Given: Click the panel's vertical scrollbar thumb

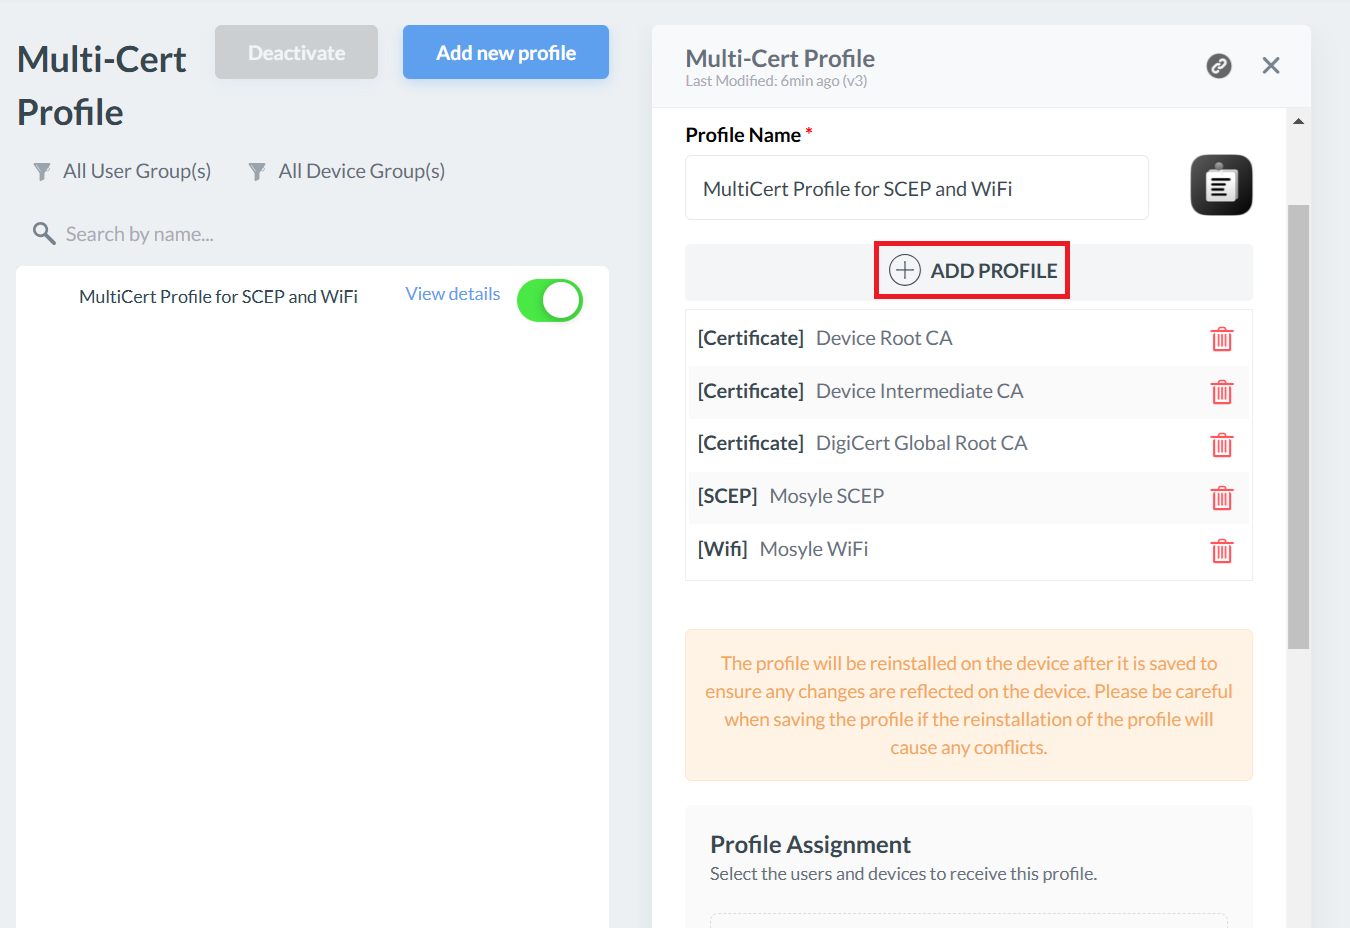Looking at the screenshot, I should (x=1298, y=427).
